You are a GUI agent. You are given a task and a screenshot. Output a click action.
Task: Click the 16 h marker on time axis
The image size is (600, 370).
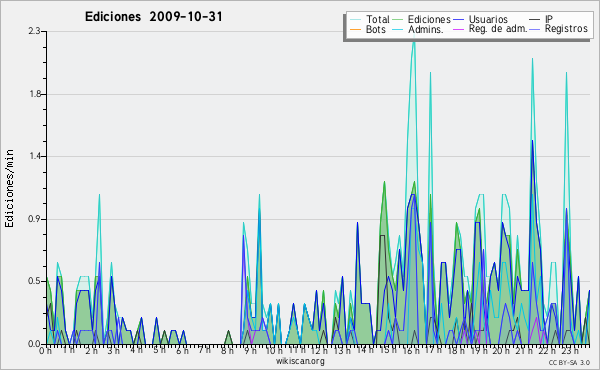coord(411,350)
